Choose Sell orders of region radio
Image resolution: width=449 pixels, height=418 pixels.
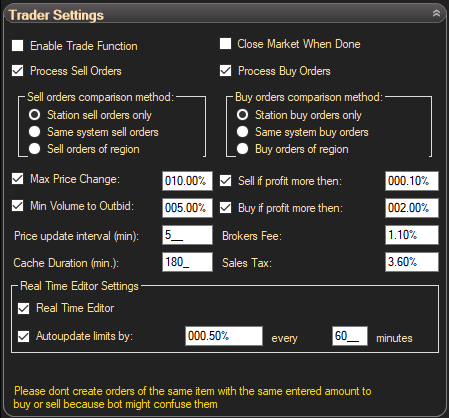pos(34,149)
